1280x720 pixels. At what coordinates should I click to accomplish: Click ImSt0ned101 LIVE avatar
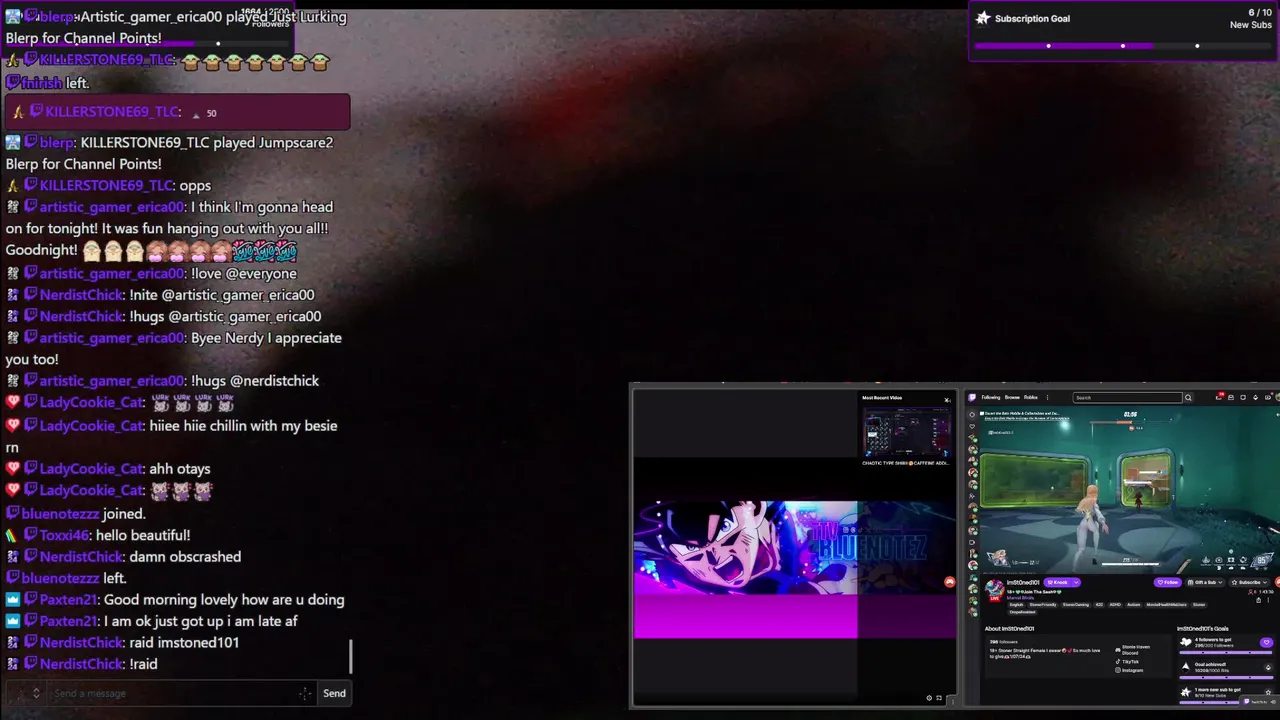[995, 590]
